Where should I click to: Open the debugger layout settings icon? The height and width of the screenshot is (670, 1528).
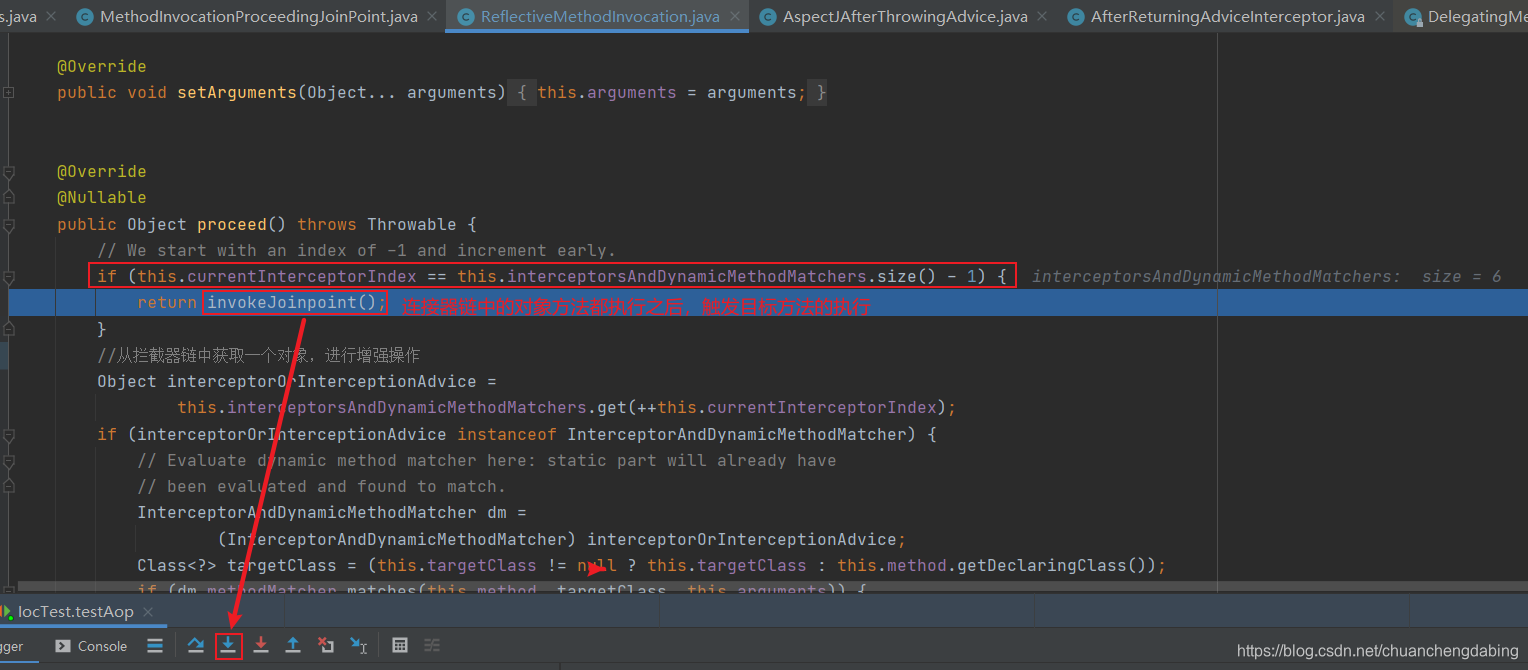155,646
